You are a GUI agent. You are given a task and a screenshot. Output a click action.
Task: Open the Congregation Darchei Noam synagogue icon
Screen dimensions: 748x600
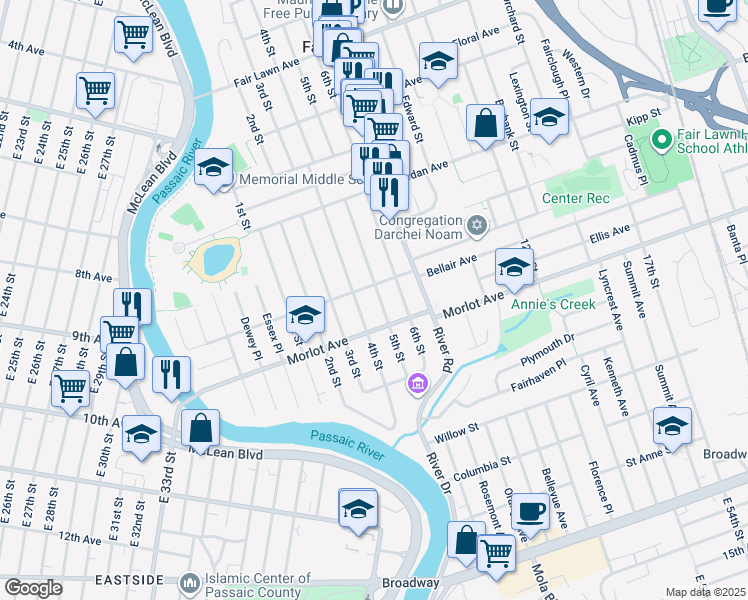[477, 226]
